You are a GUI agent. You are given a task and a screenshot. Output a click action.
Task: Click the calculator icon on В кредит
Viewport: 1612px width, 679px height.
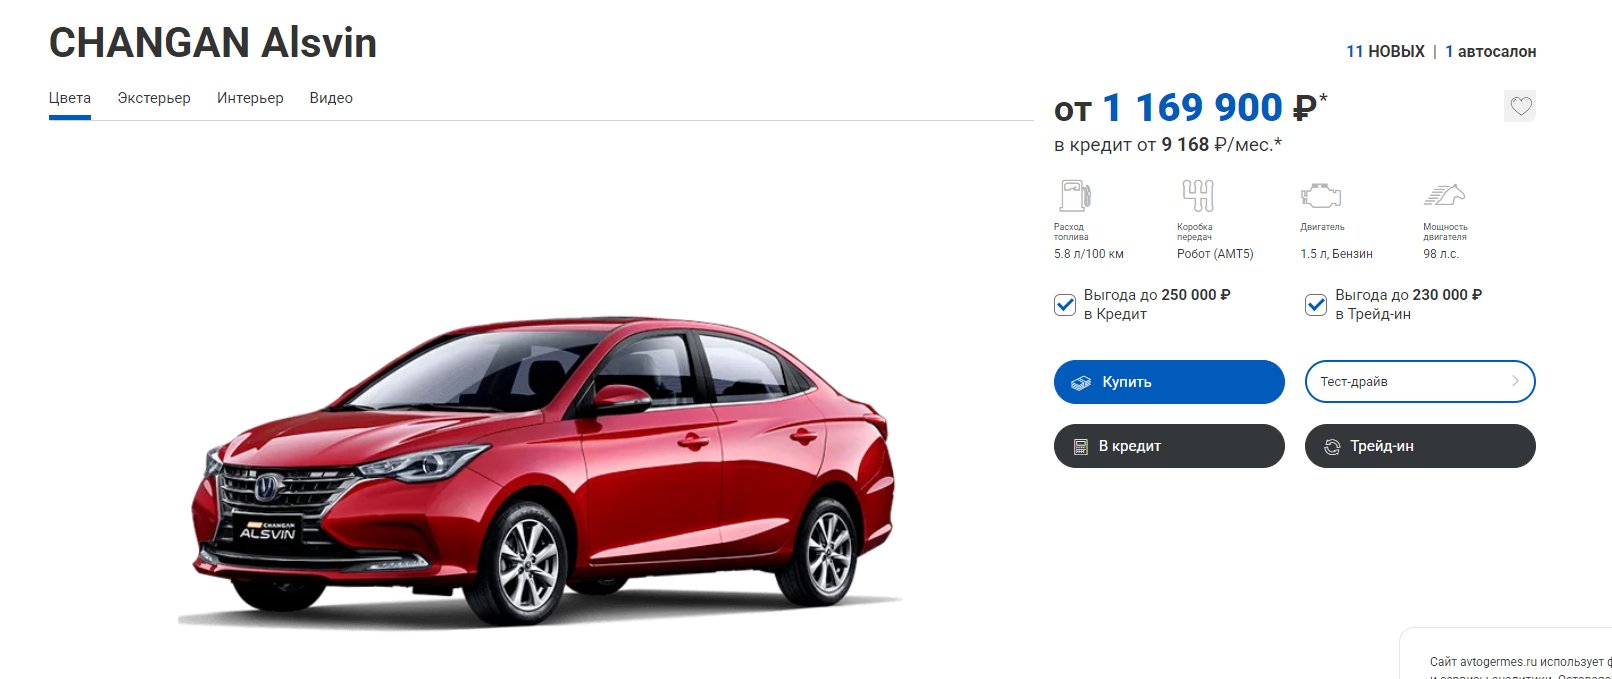click(x=1080, y=447)
